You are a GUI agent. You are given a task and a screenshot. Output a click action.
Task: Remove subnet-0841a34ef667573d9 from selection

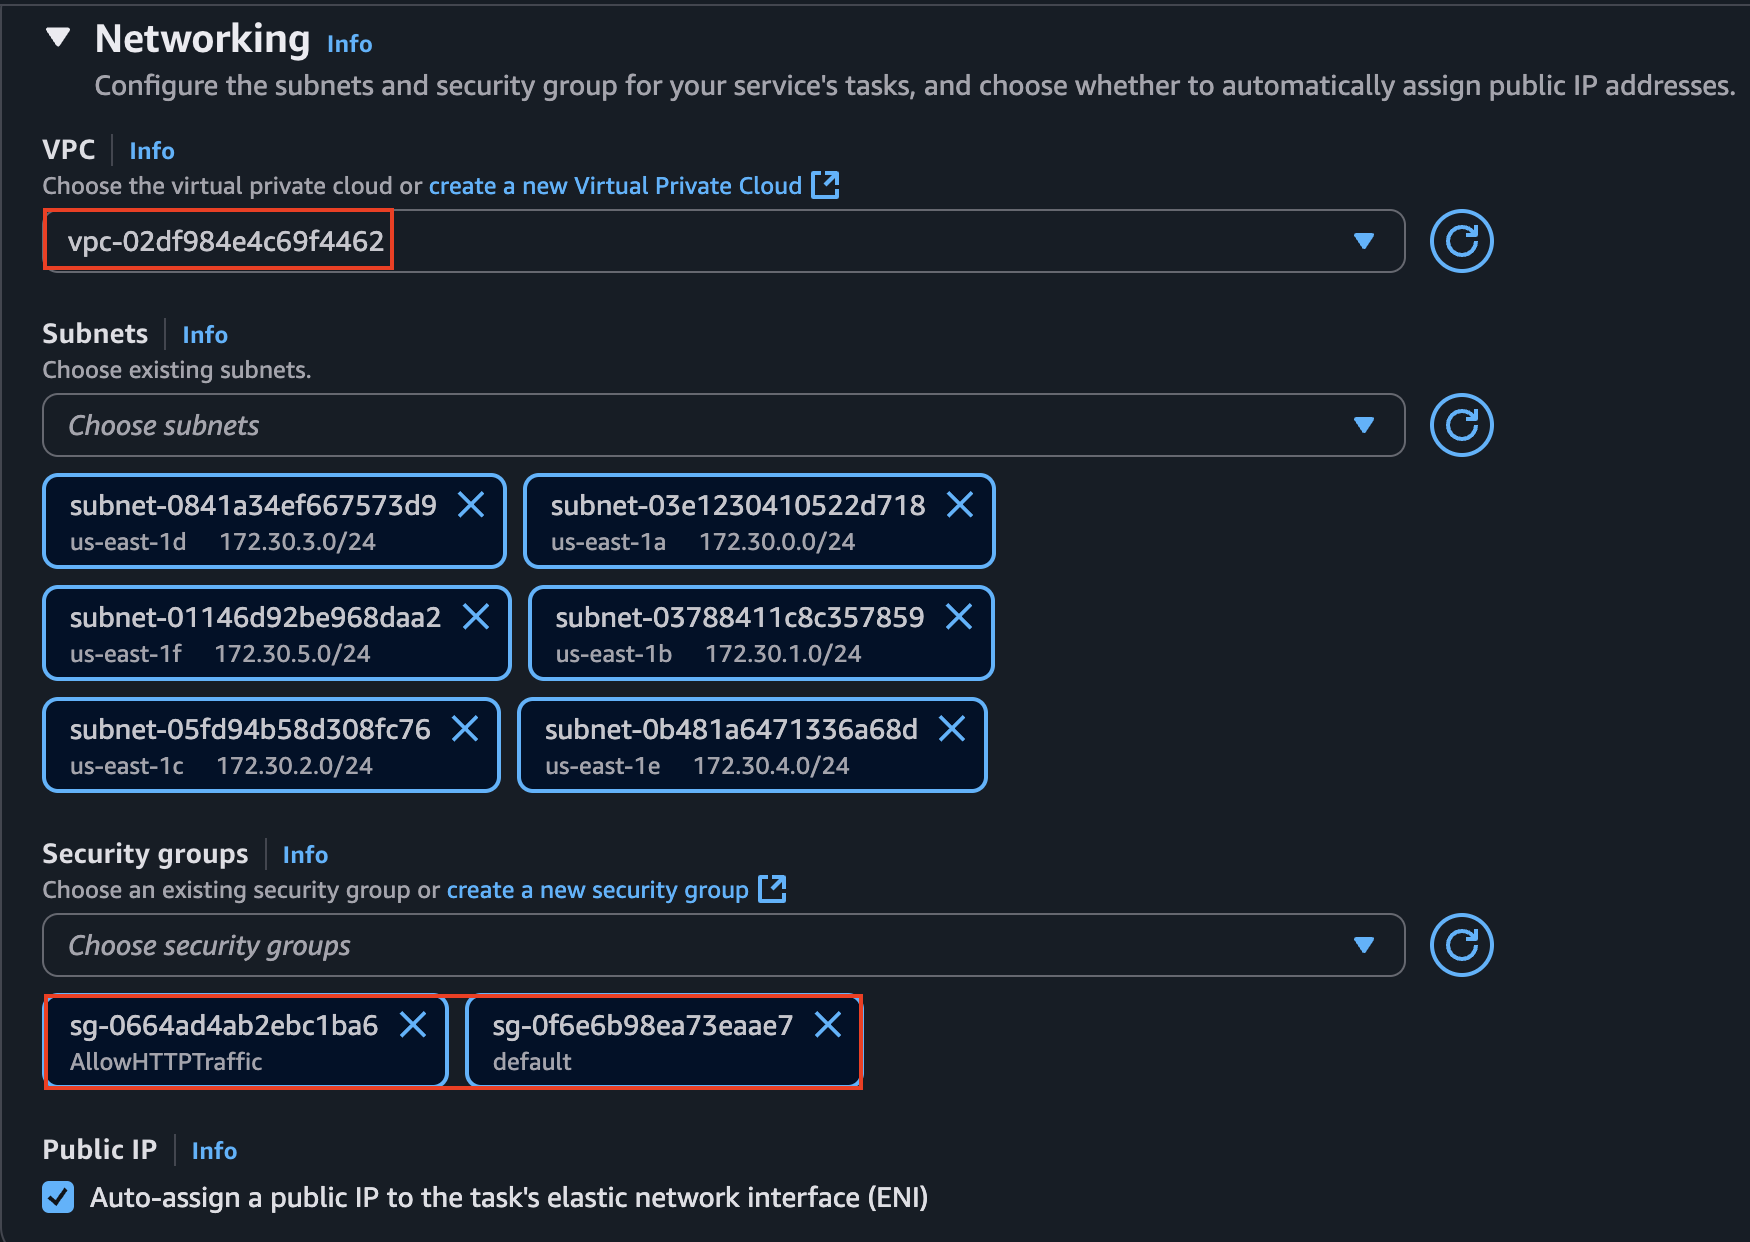coord(471,505)
